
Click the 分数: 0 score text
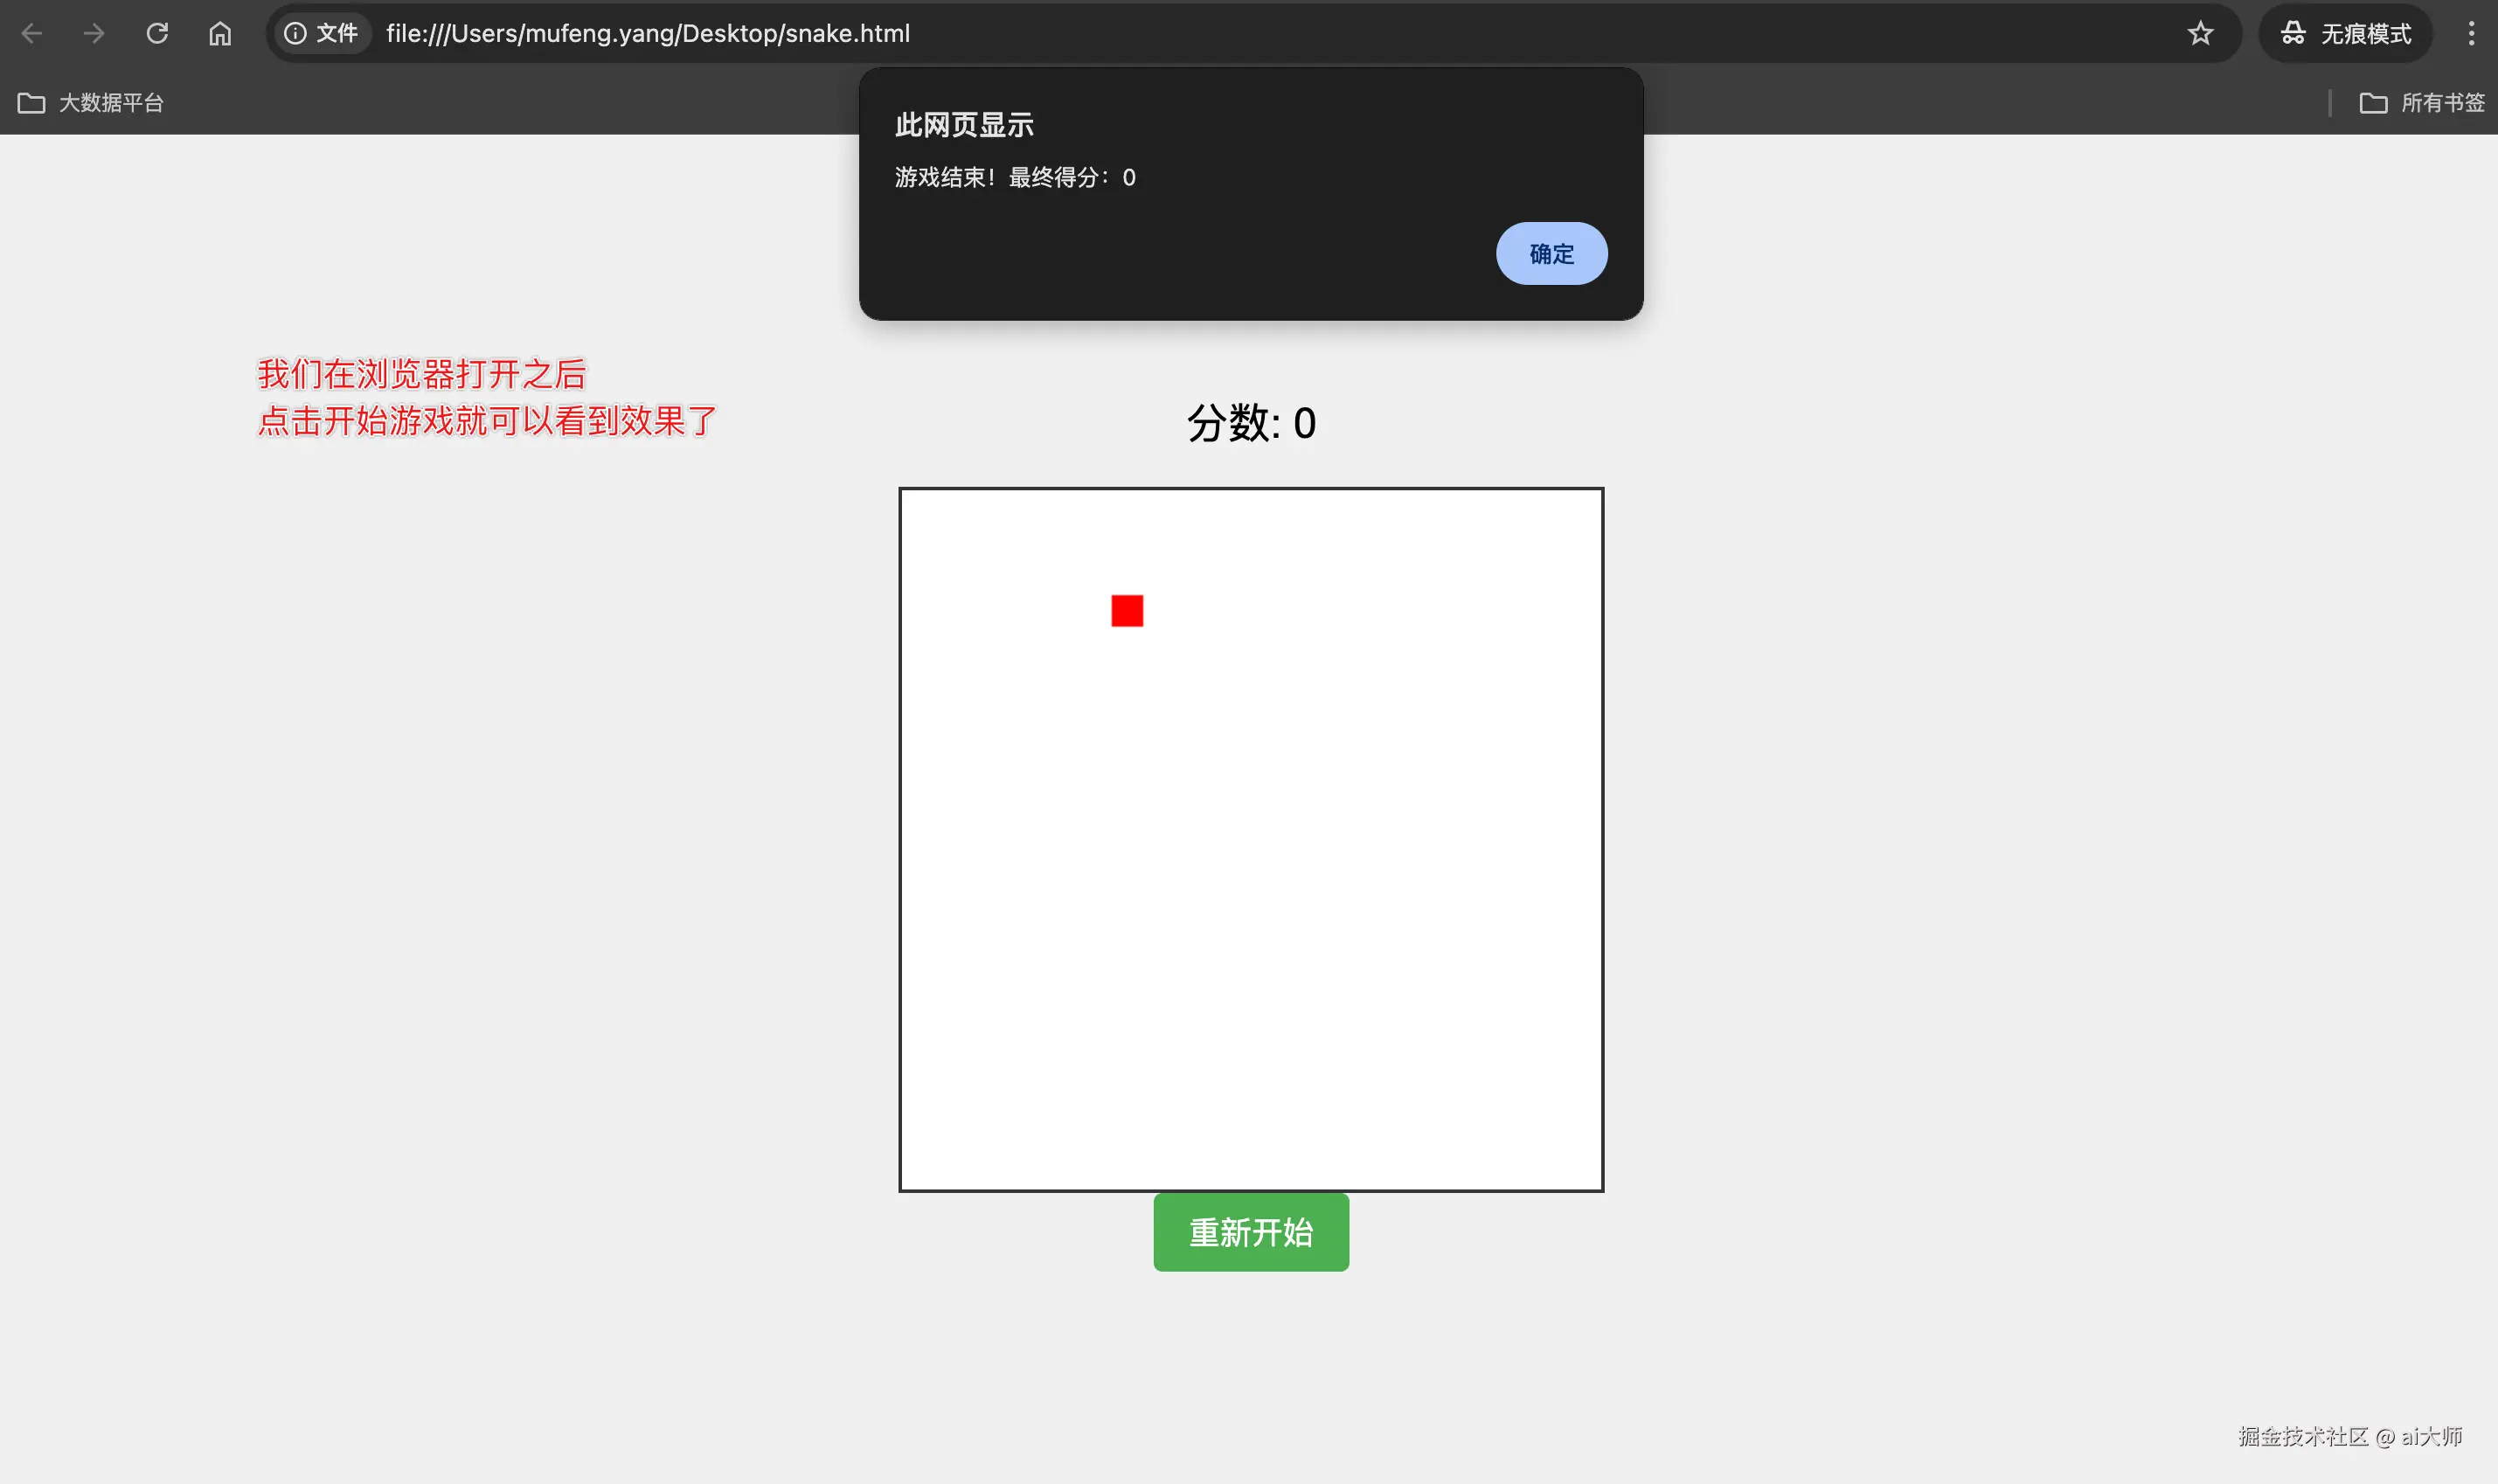coord(1251,423)
